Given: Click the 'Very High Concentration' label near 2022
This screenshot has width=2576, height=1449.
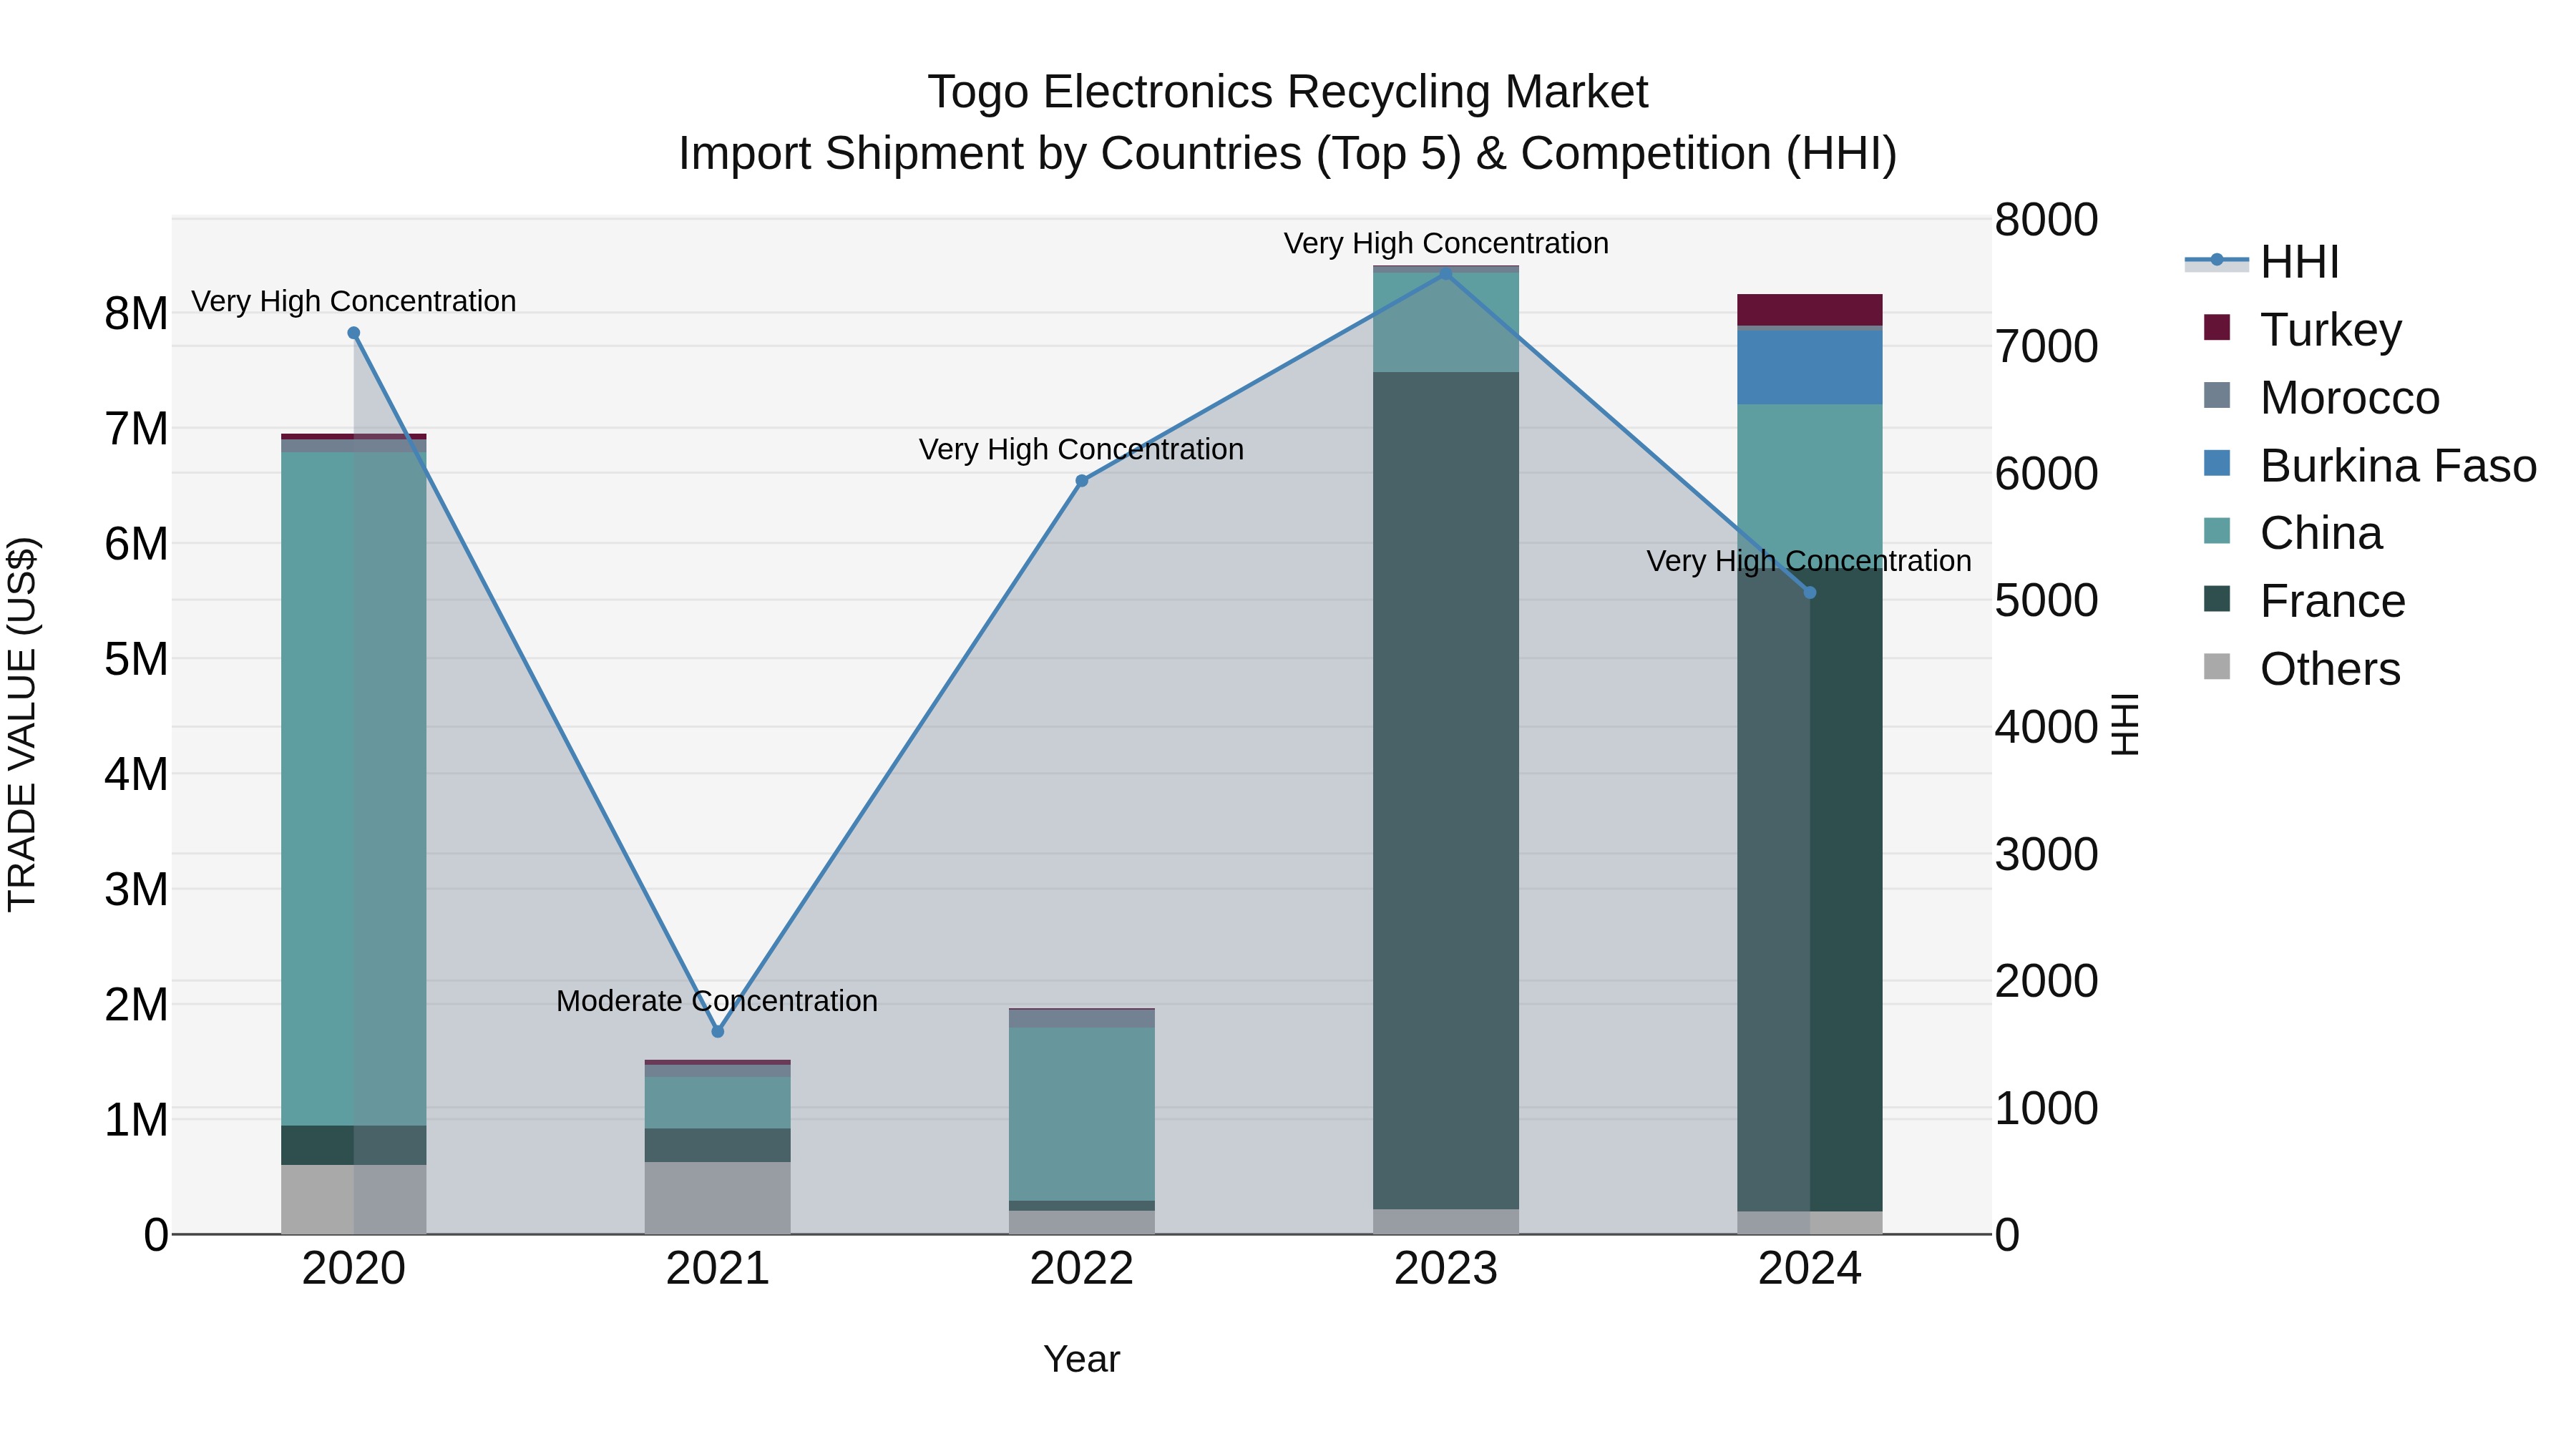Looking at the screenshot, I should pos(1081,449).
